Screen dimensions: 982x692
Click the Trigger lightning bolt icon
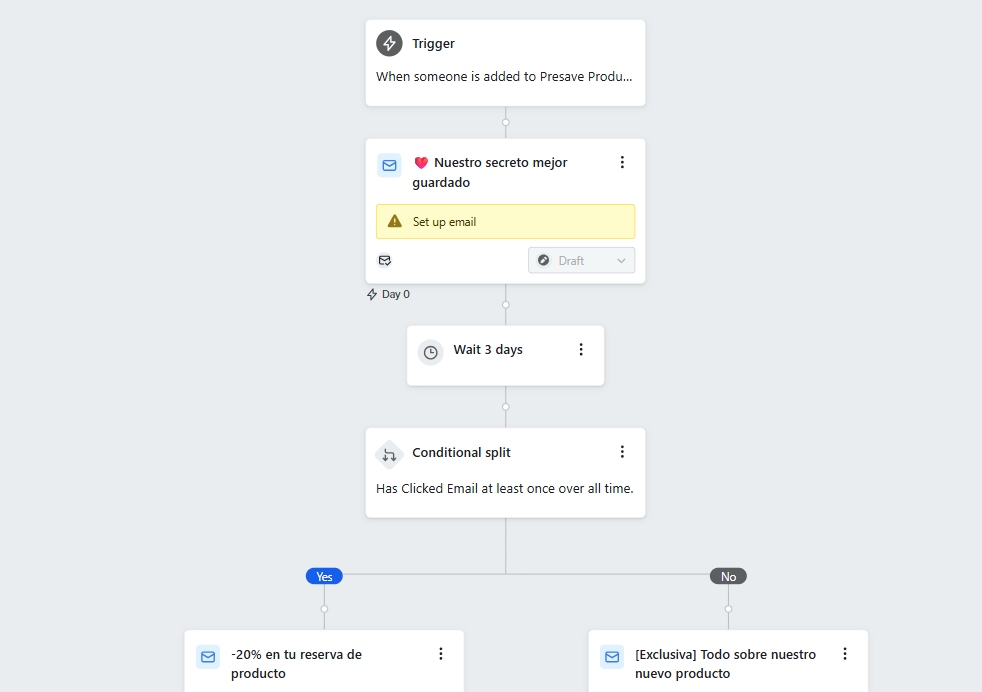pyautogui.click(x=389, y=43)
